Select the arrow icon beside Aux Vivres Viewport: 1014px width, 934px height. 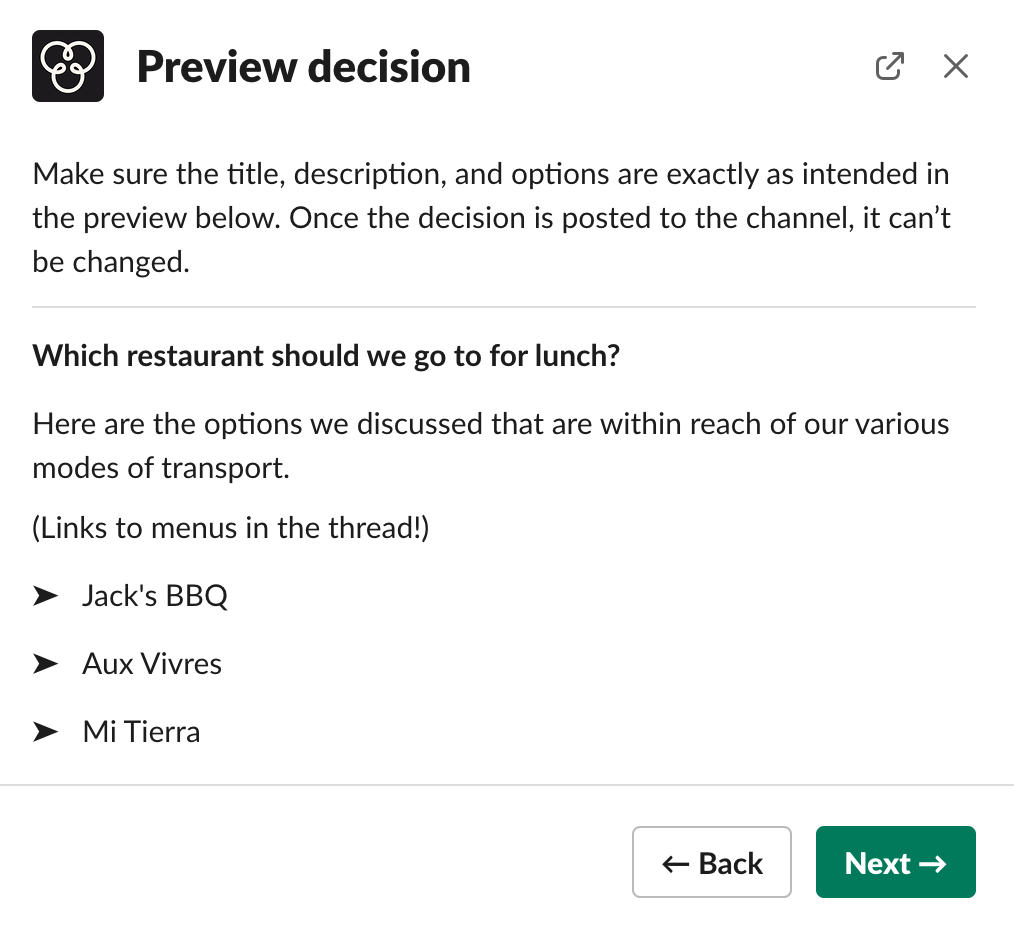pos(46,663)
